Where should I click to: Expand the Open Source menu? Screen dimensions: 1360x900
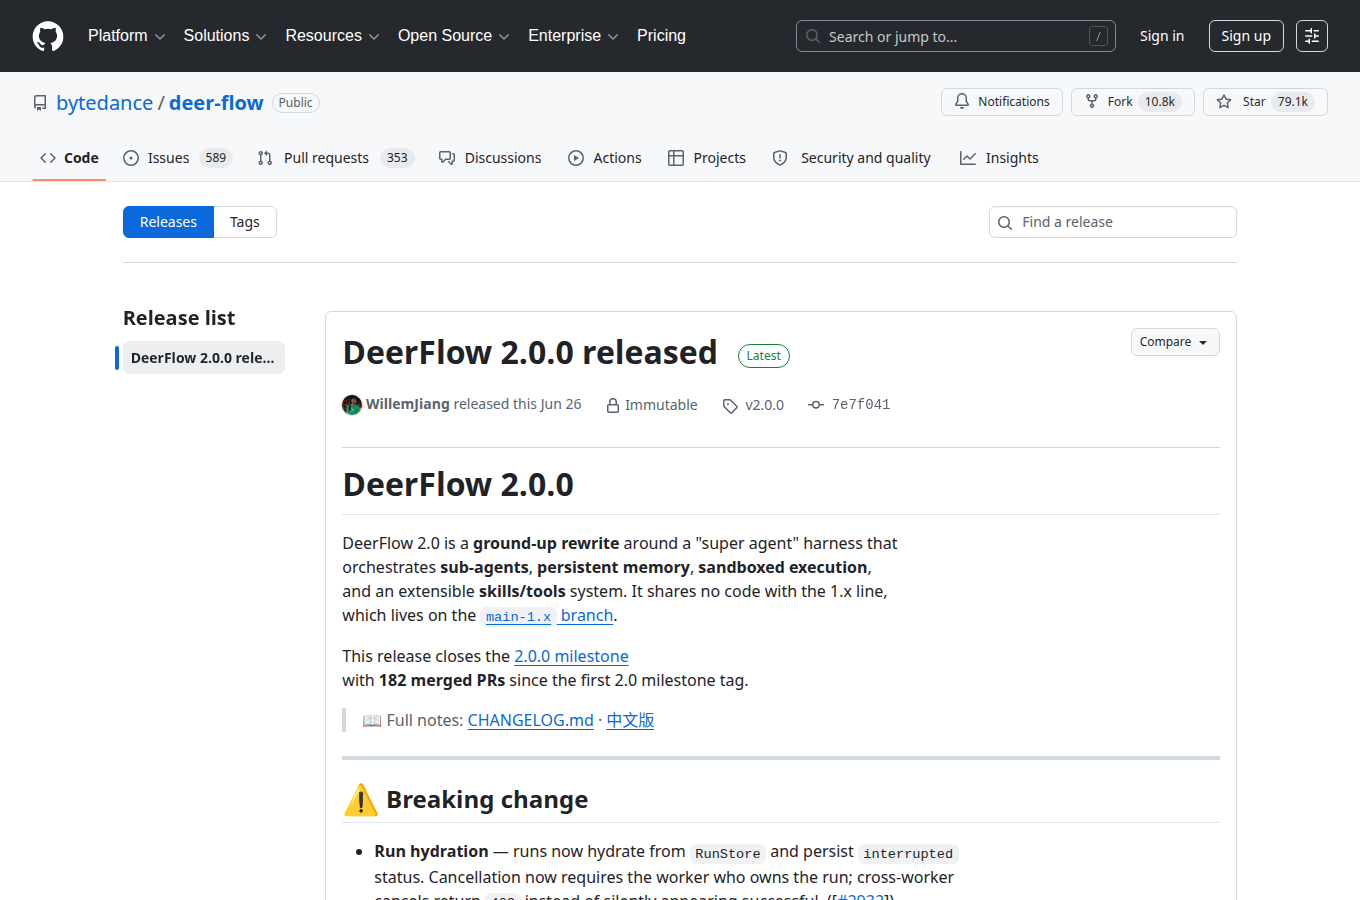point(454,36)
